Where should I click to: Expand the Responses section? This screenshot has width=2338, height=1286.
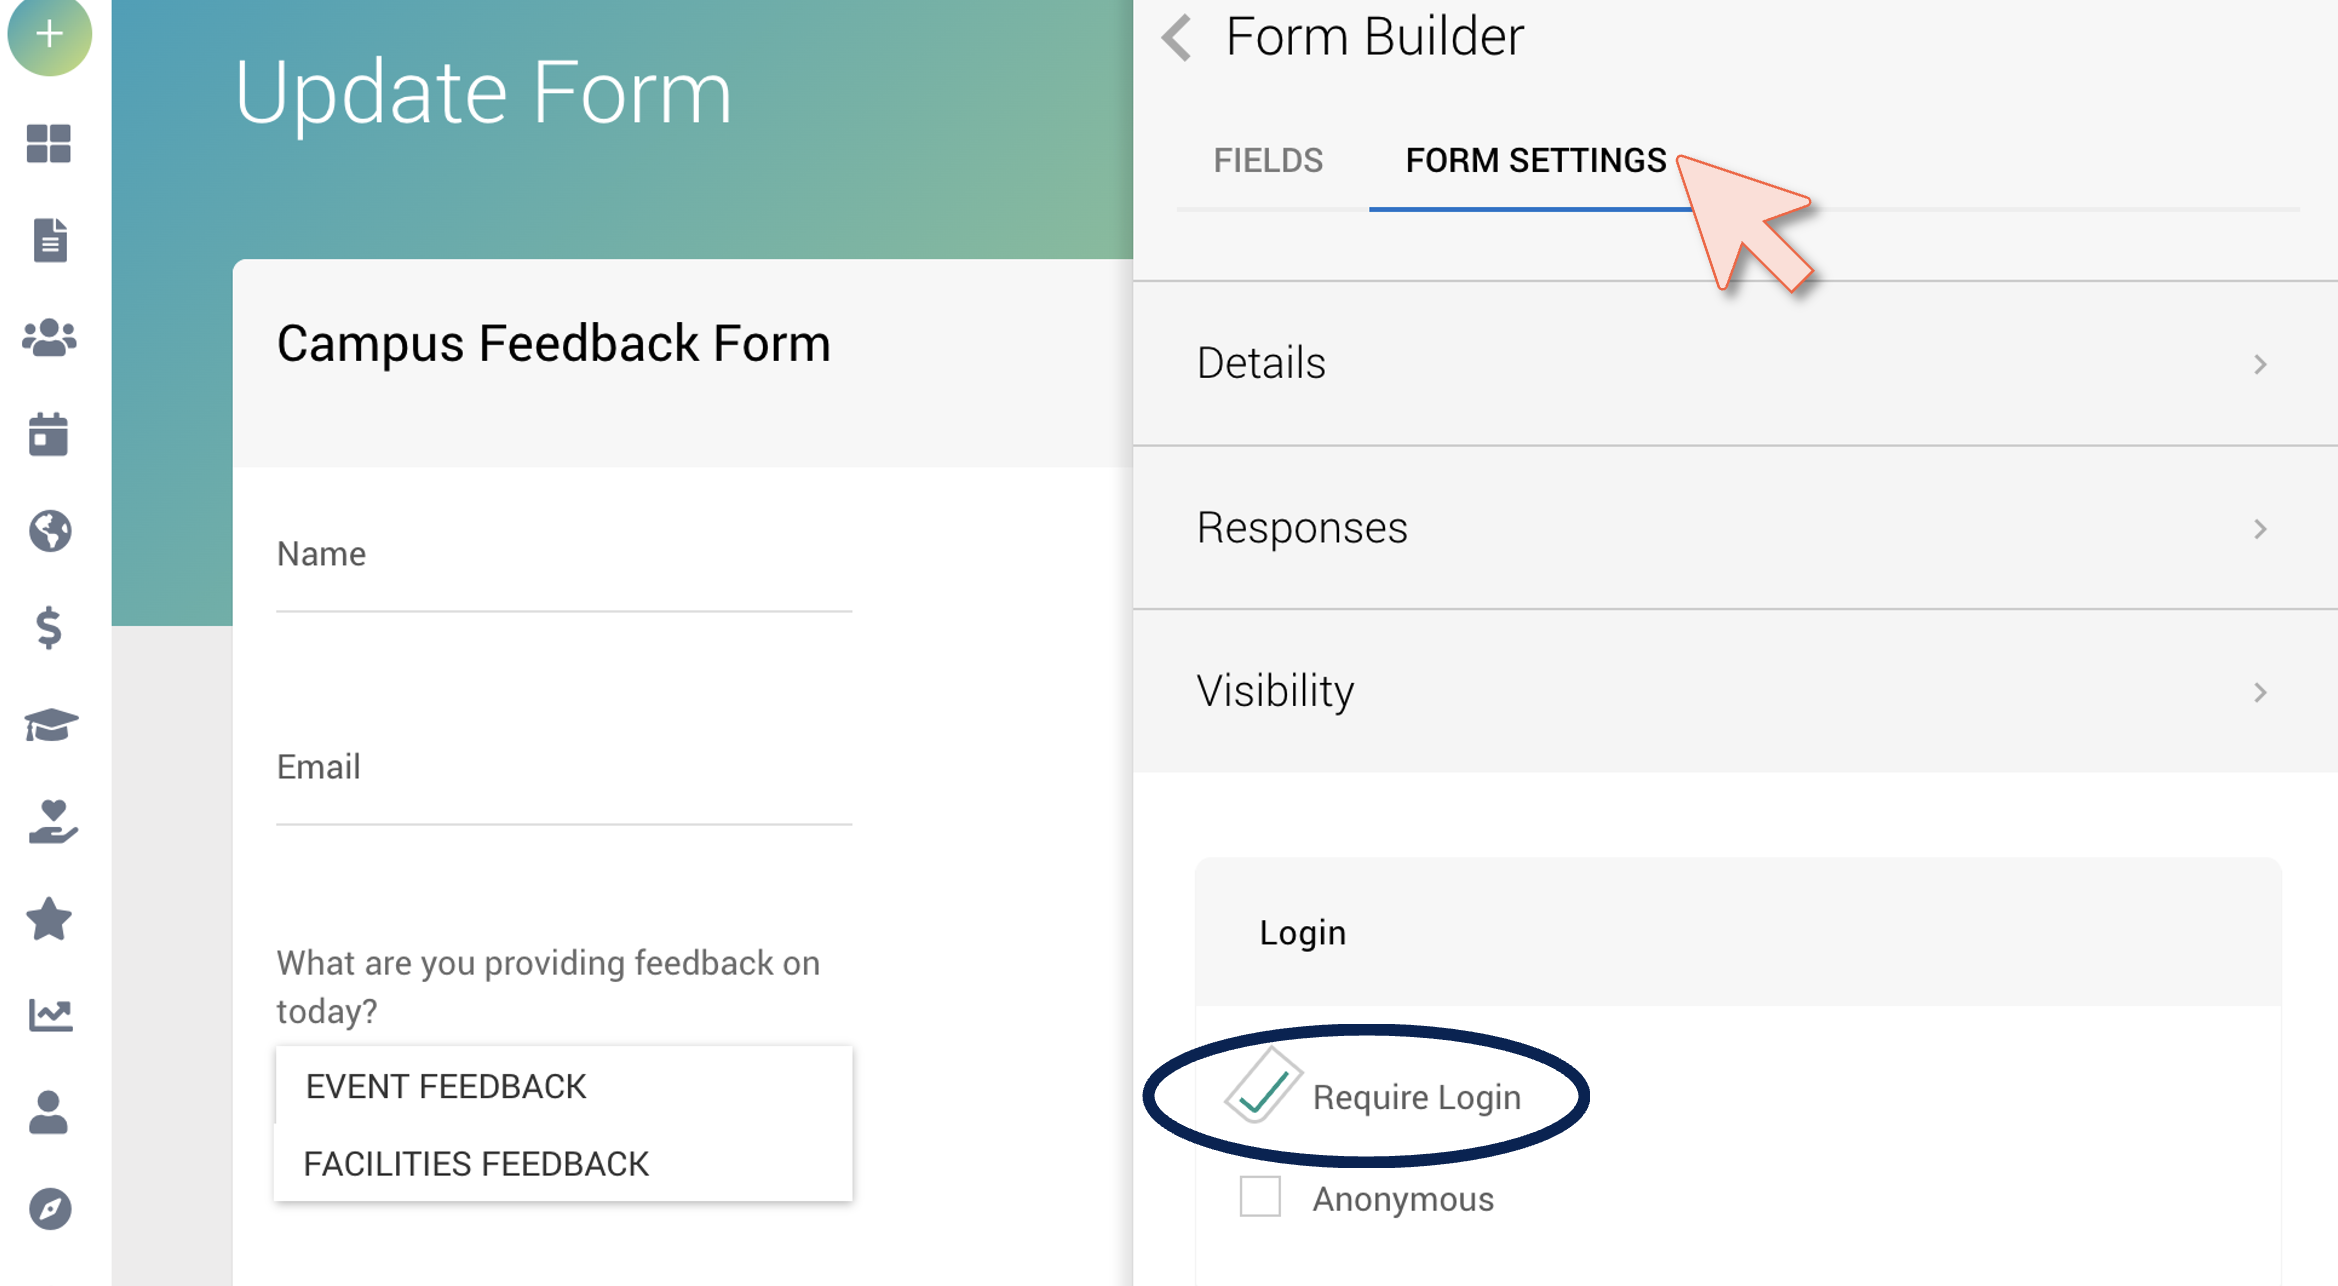click(1735, 528)
